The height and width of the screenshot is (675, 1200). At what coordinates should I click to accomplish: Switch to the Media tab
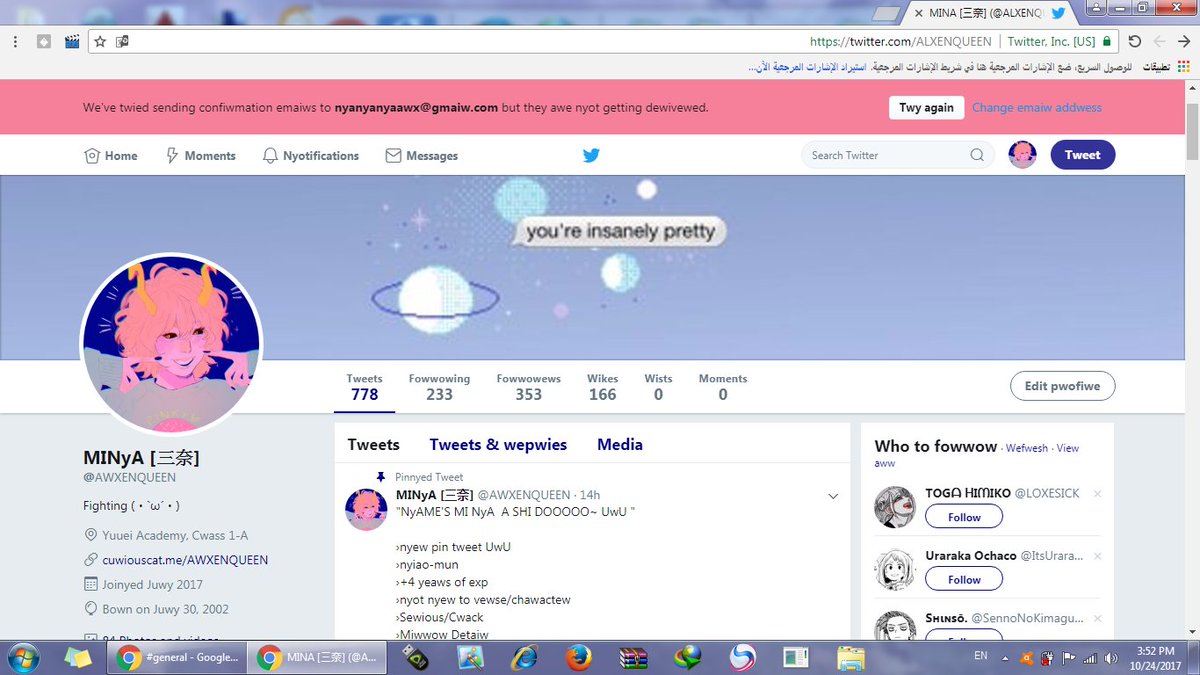point(620,445)
